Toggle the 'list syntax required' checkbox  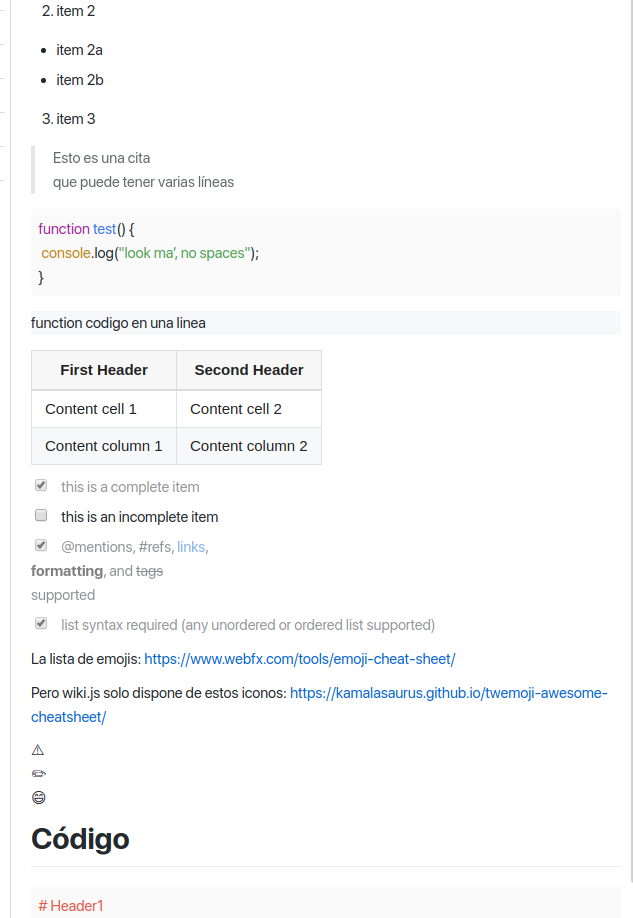(x=41, y=624)
